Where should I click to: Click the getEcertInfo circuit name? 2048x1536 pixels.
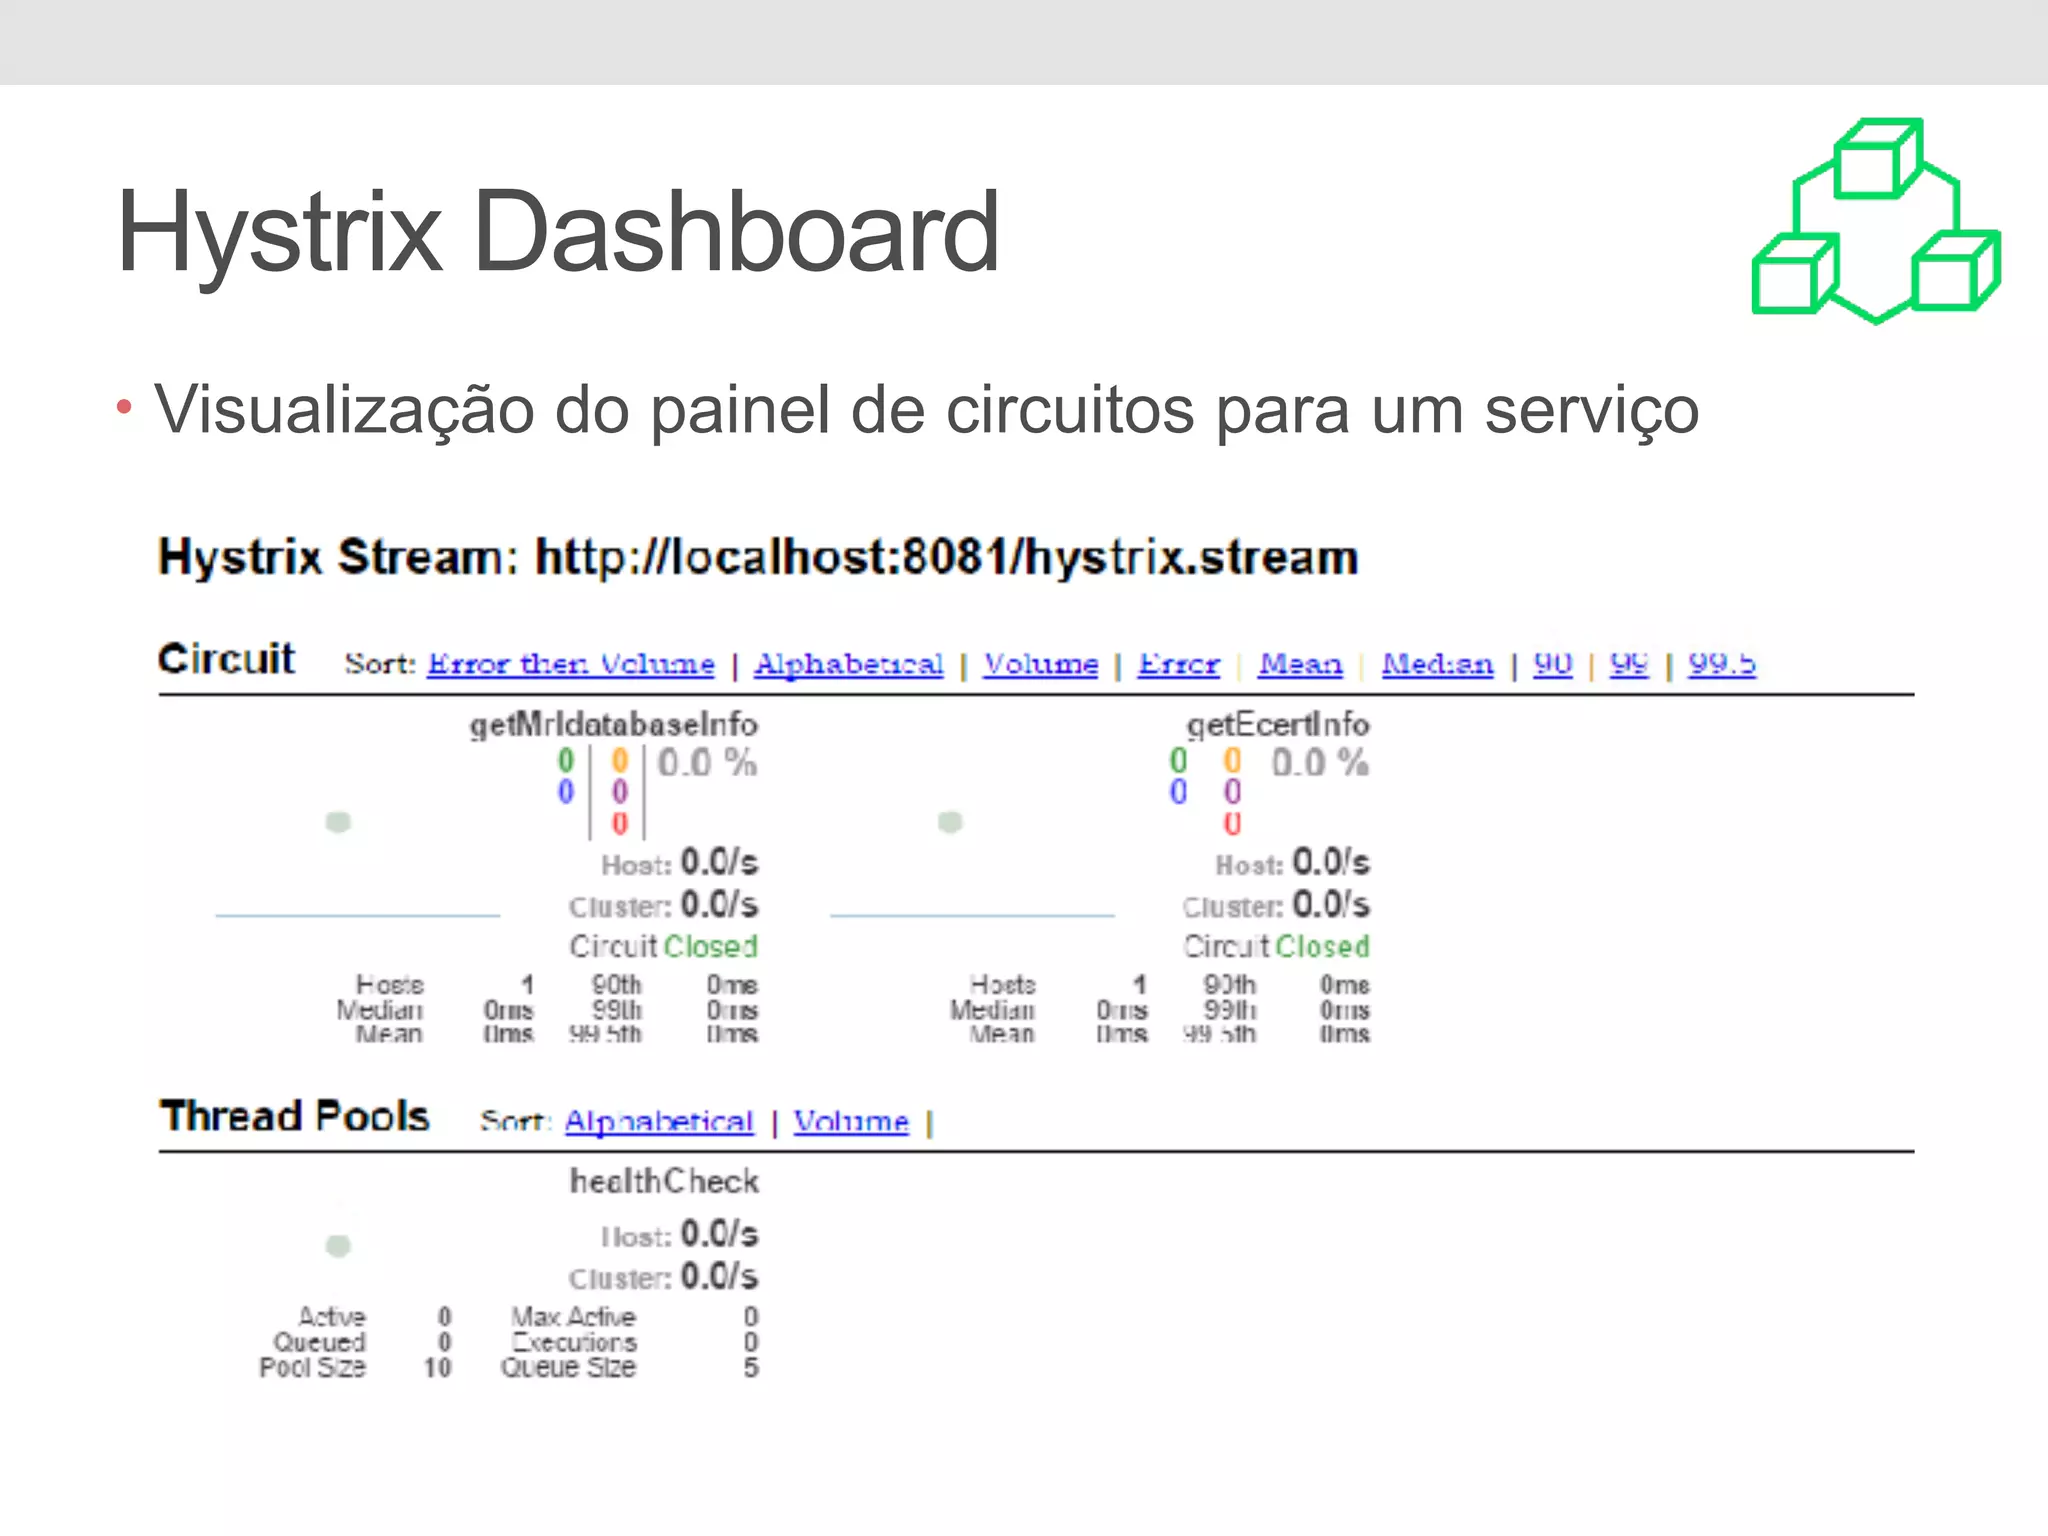click(1278, 724)
